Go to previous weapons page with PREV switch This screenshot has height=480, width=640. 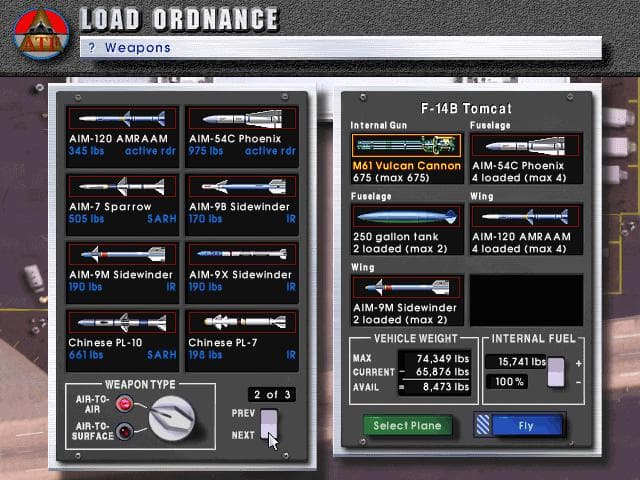coord(269,416)
